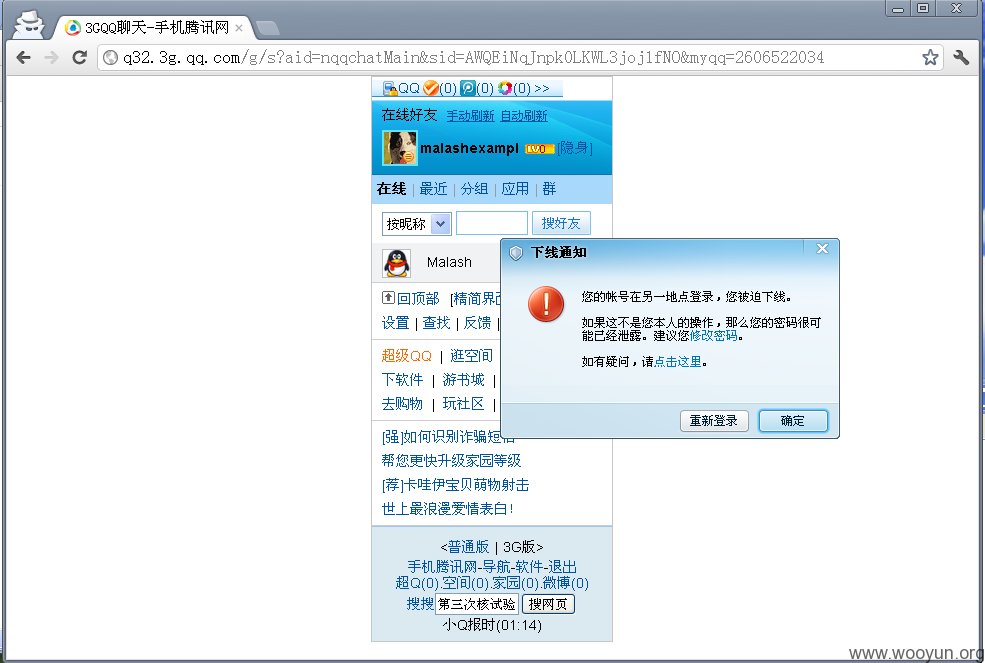The image size is (985, 663).
Task: Open the browser wrench settings menu
Action: click(x=961, y=58)
